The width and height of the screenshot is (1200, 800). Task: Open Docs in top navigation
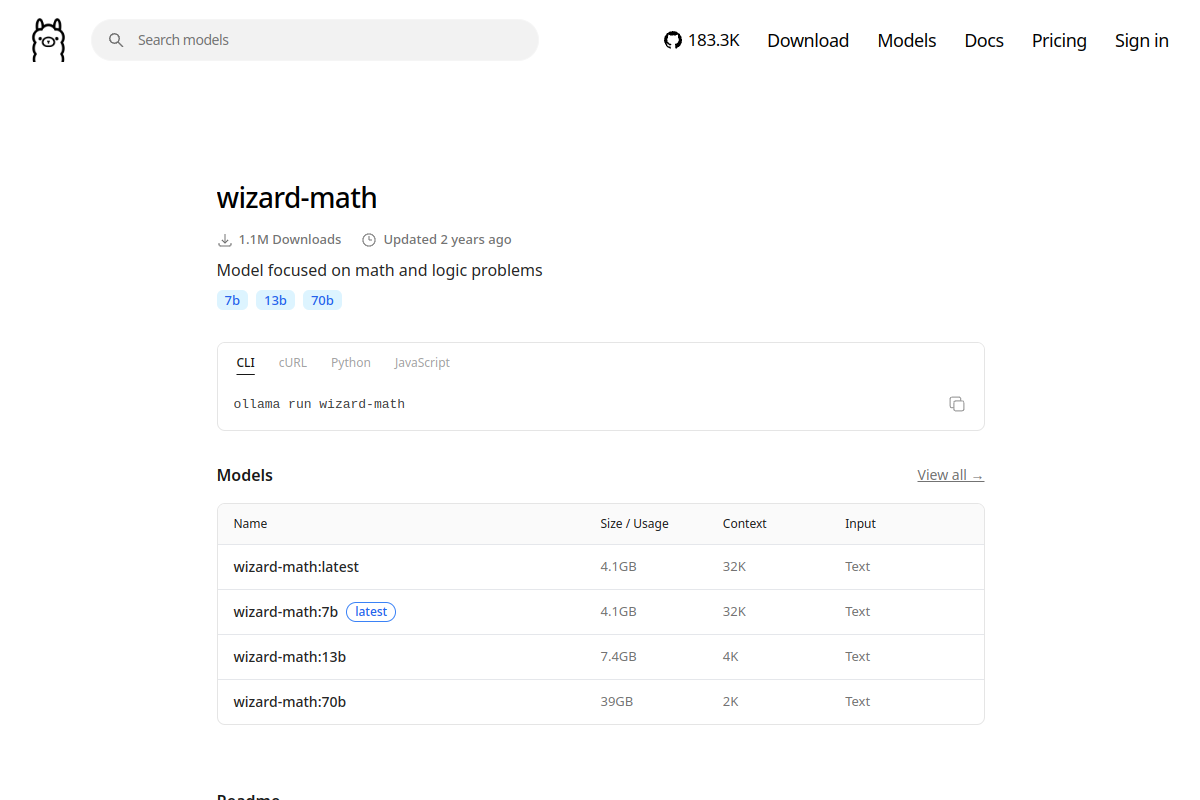pyautogui.click(x=984, y=40)
